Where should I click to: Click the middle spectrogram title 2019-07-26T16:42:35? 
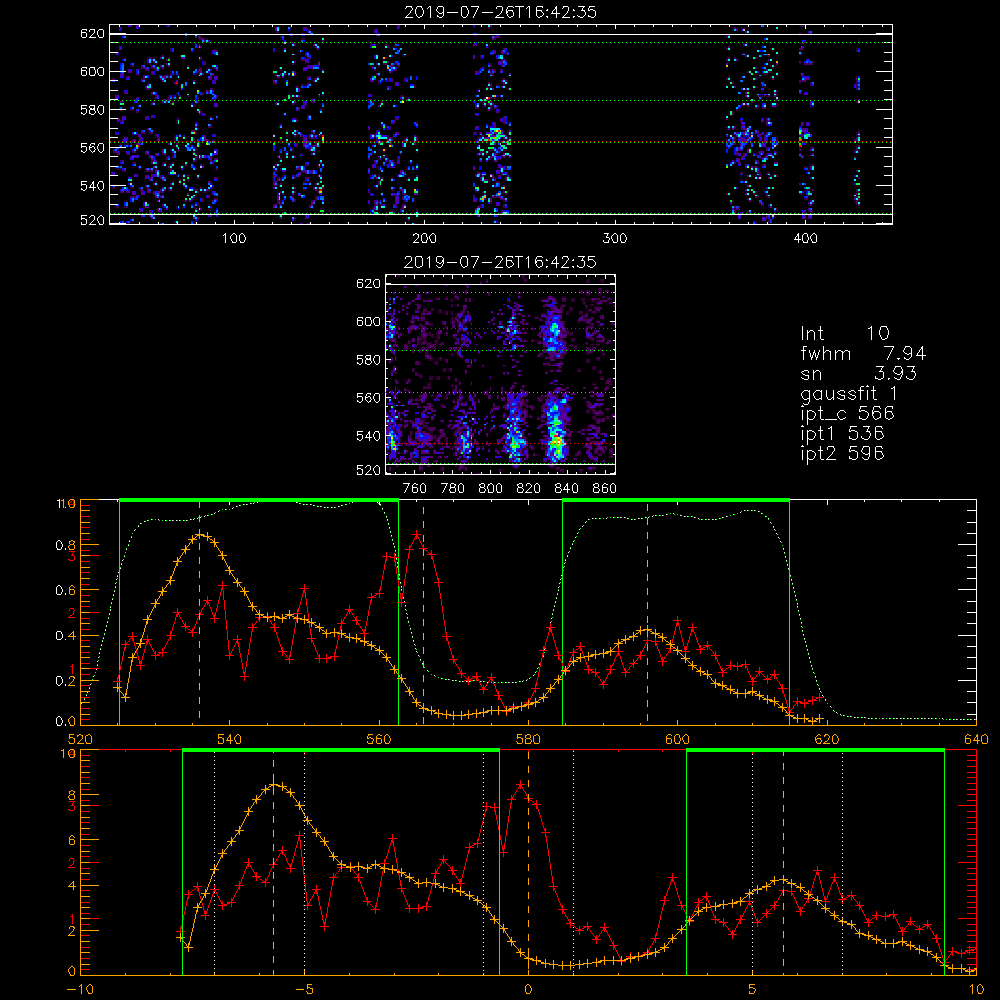point(500,262)
